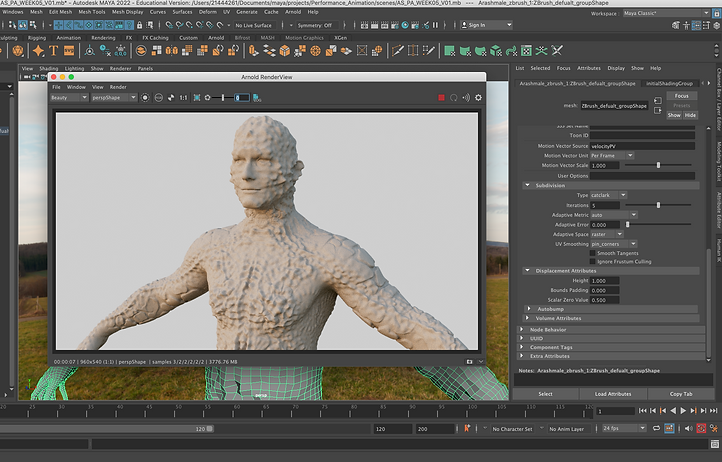The image size is (722, 462).
Task: Click the question mark selection mask icon
Action: [129, 25]
